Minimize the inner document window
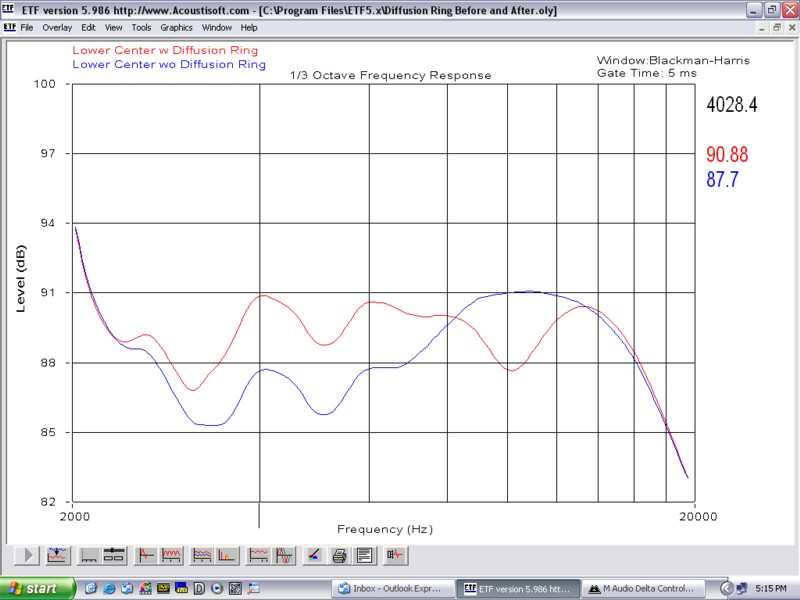 762,28
